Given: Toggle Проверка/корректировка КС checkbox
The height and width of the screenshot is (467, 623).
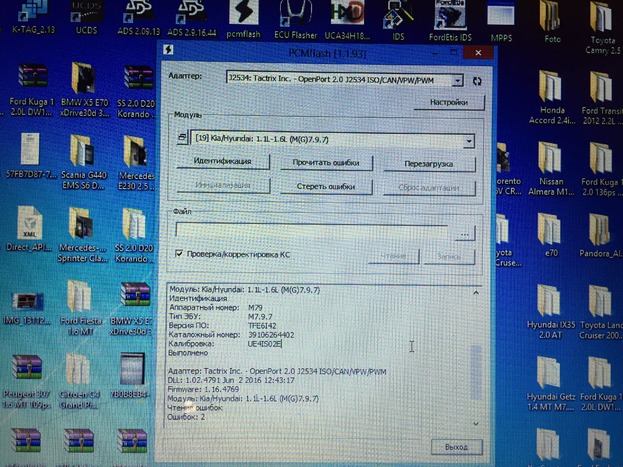Looking at the screenshot, I should pos(178,254).
